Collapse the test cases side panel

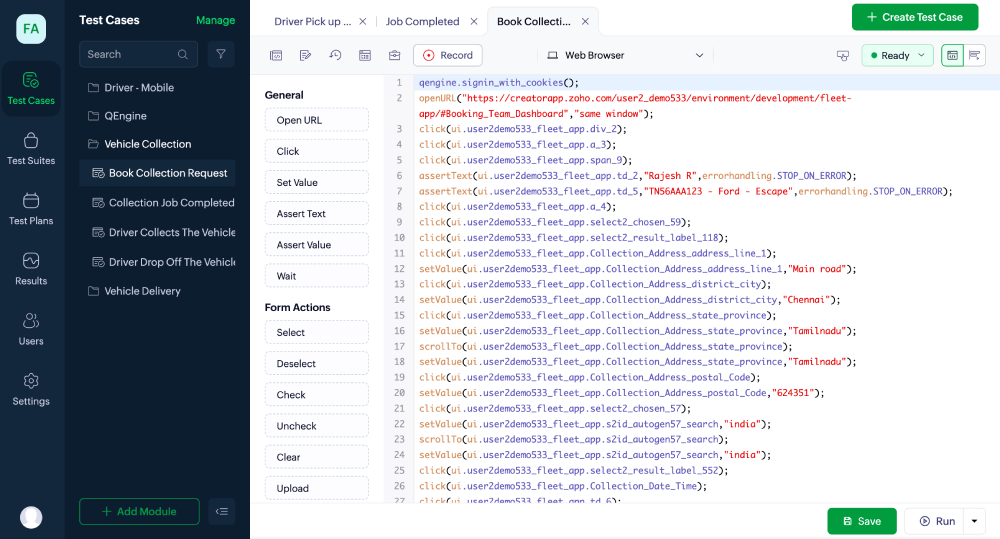point(222,511)
